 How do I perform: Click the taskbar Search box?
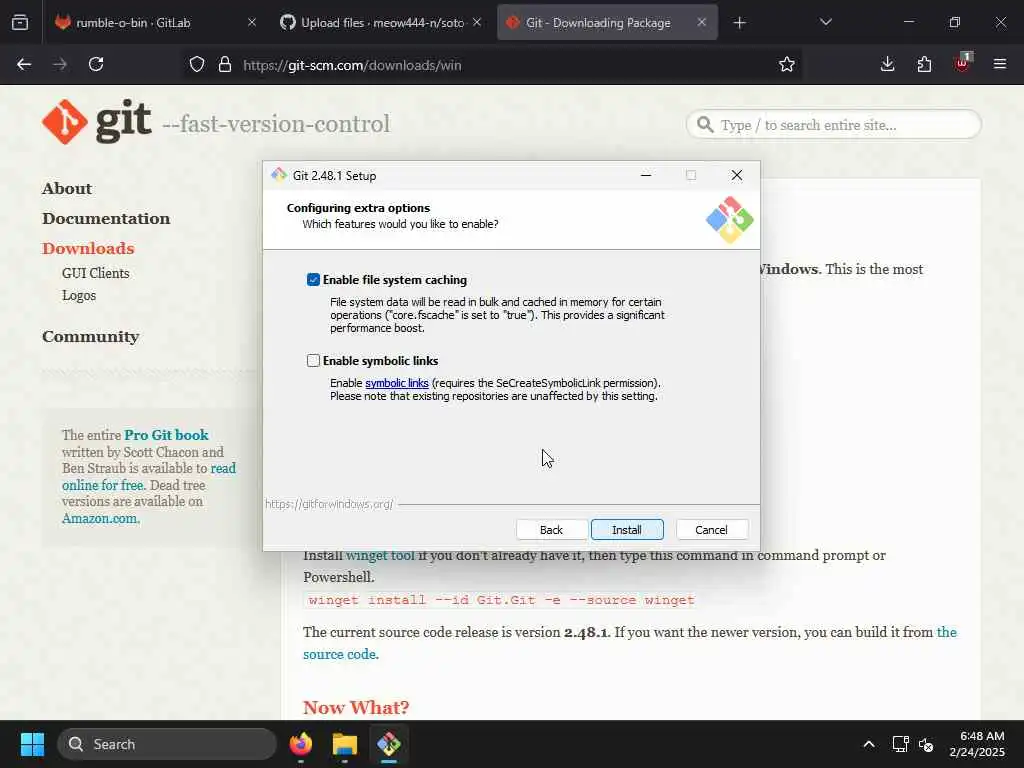point(167,744)
